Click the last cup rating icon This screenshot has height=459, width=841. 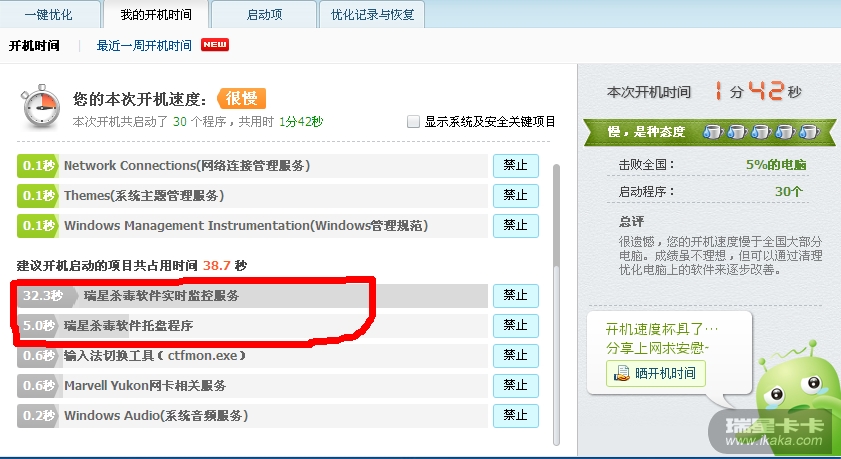(808, 131)
